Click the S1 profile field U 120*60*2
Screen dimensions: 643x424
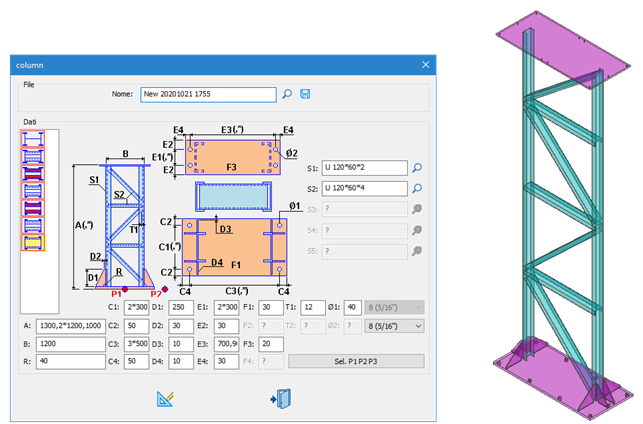pyautogui.click(x=365, y=168)
